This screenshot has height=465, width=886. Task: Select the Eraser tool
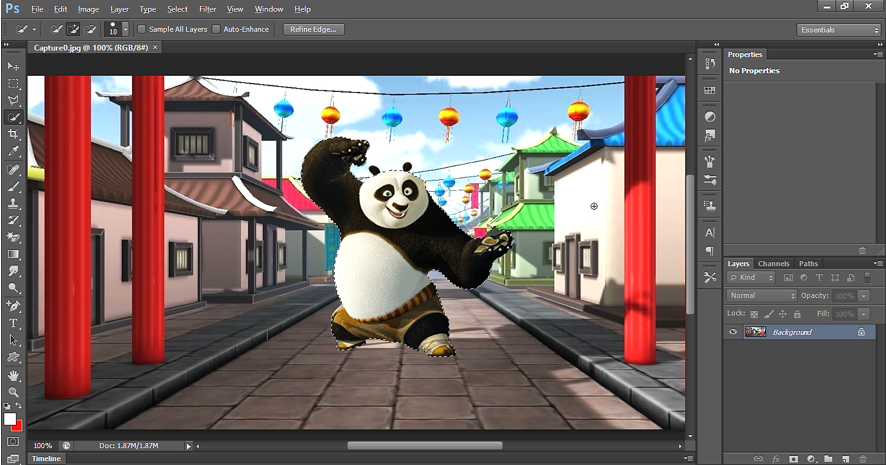click(13, 237)
